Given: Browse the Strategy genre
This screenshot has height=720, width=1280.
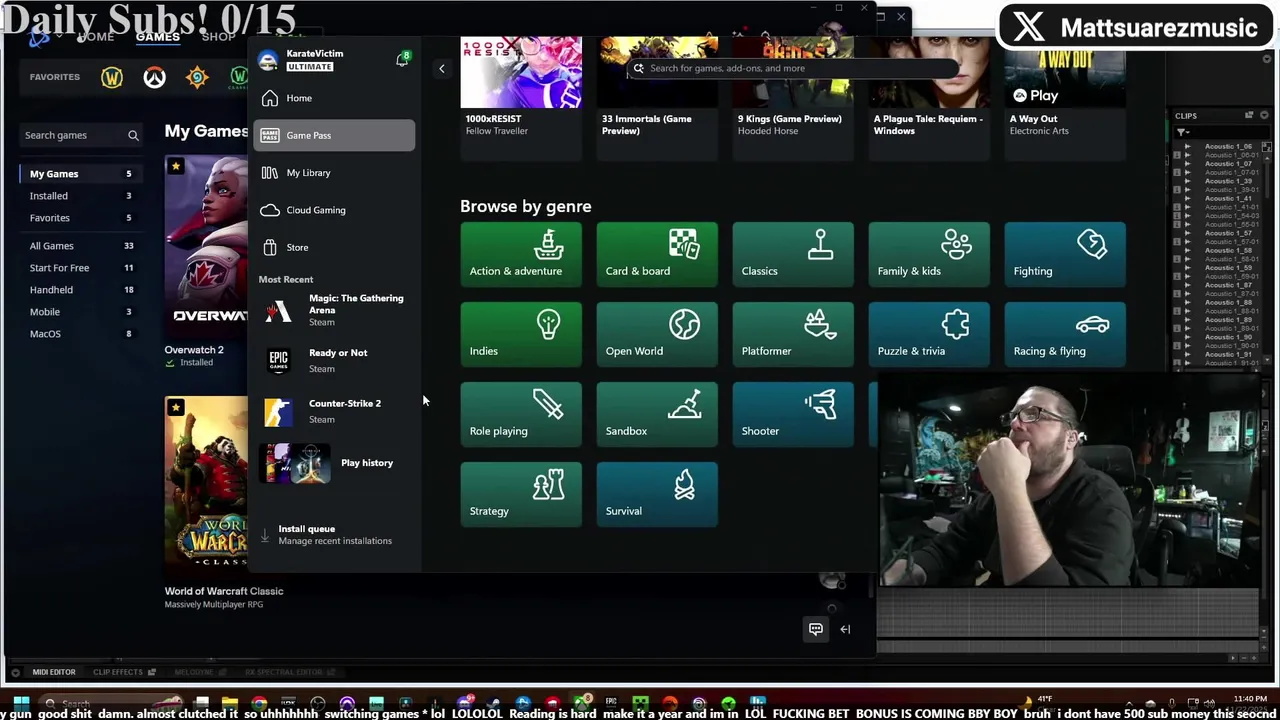Looking at the screenshot, I should click(x=521, y=494).
